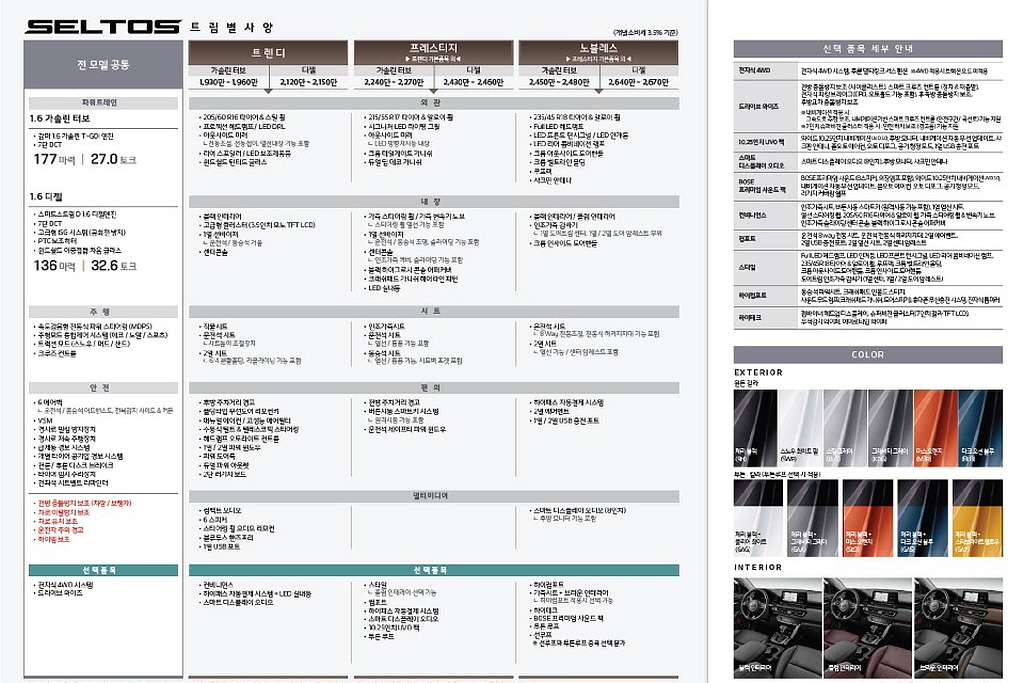The image size is (1024, 683).
Task: Click the EXTERIOR heading
Action: point(758,372)
